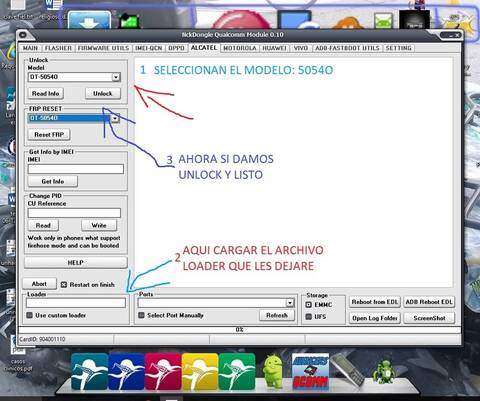Open the black square icon on top dock
This screenshot has width=480, height=401.
tap(414, 20)
